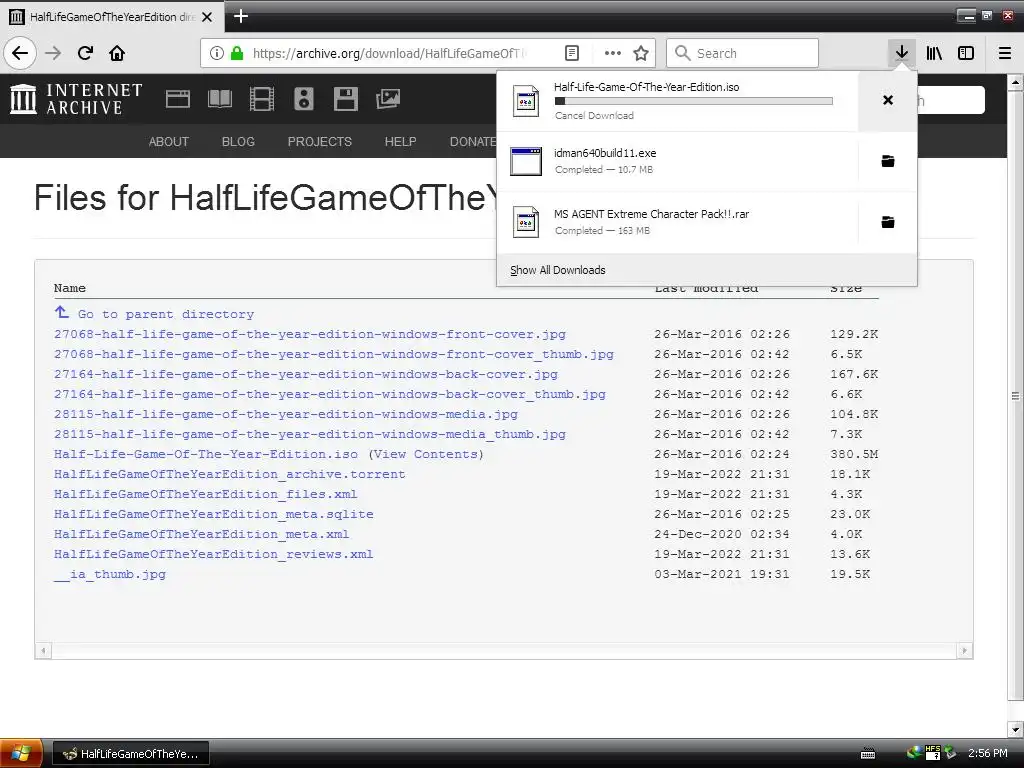The image size is (1024, 768).
Task: Open the Home page button
Action: click(117, 53)
